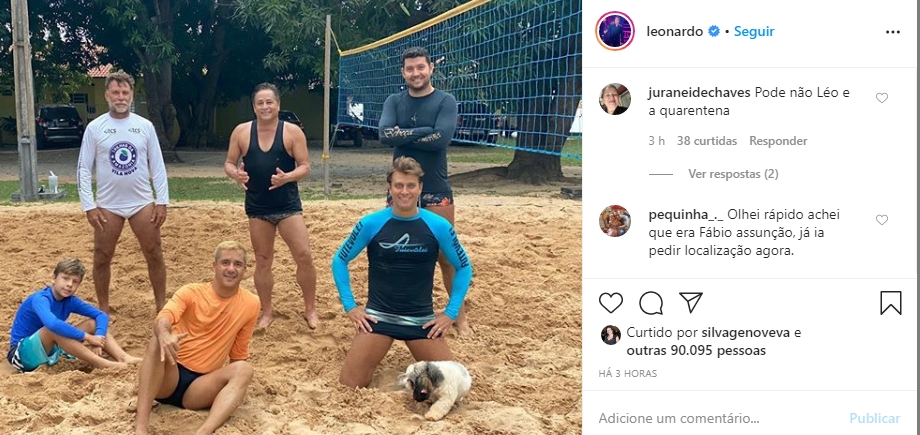
Task: Like pequinha_._'s comment heart
Action: click(x=881, y=220)
